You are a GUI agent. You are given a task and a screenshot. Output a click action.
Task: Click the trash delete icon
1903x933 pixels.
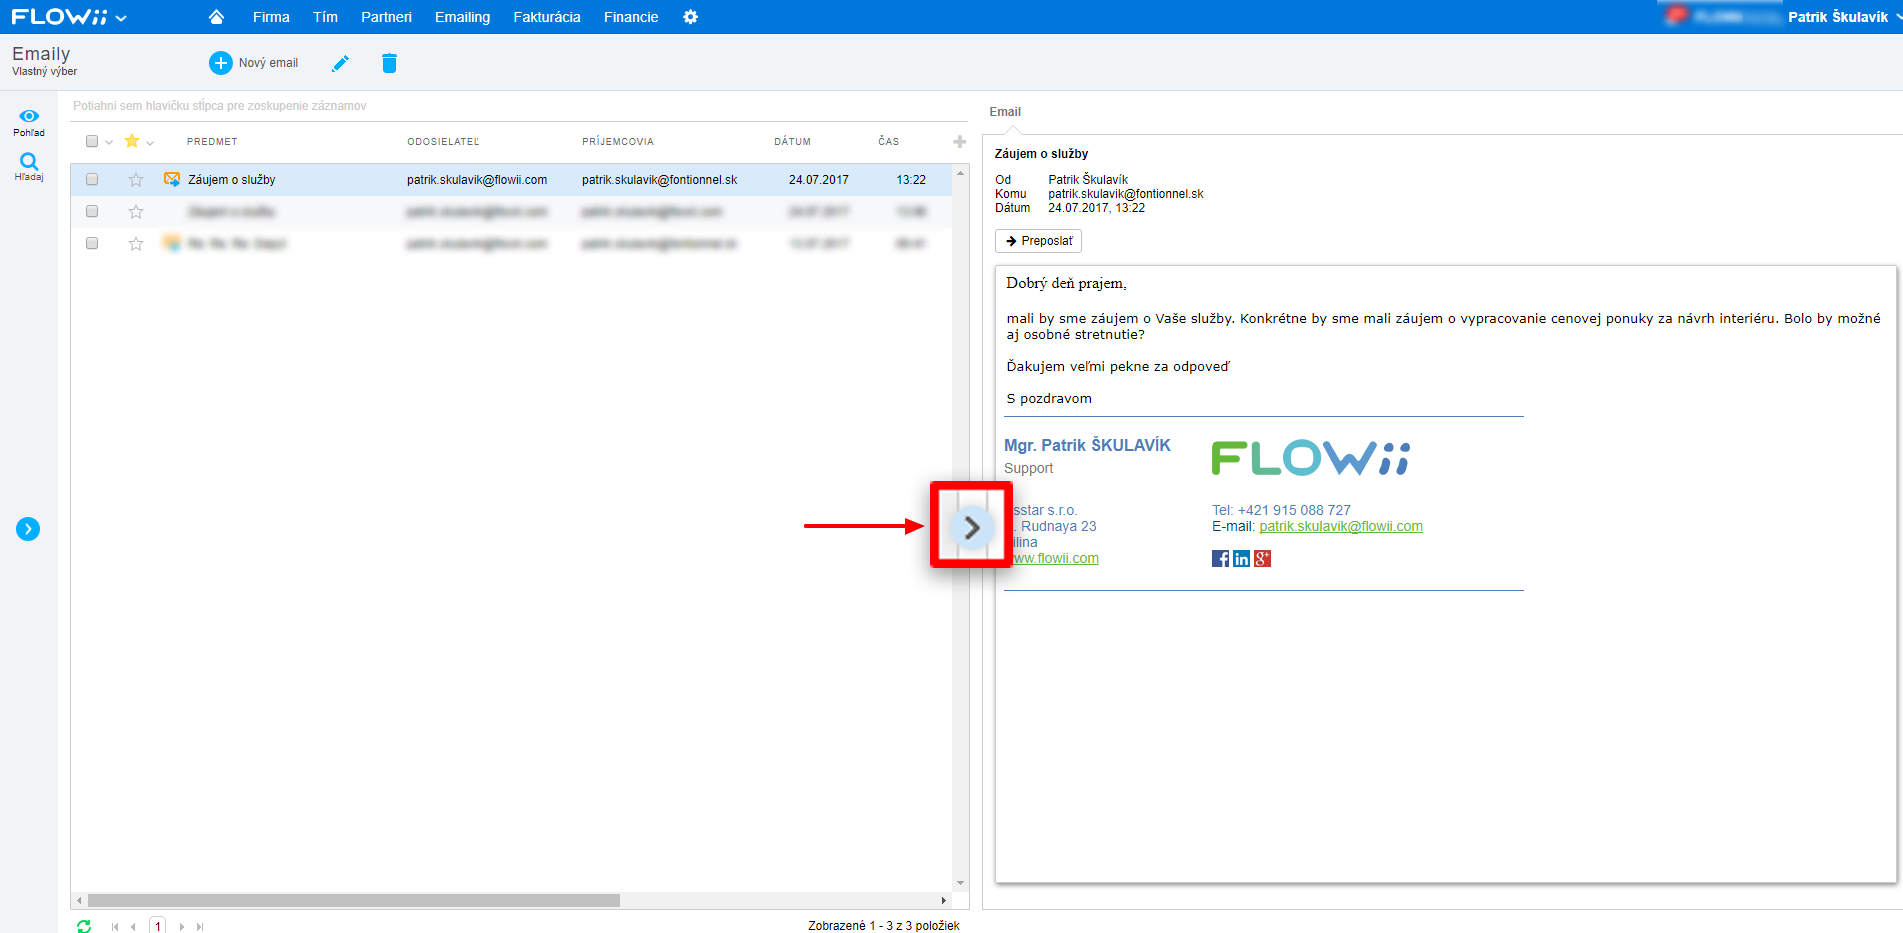(x=389, y=63)
